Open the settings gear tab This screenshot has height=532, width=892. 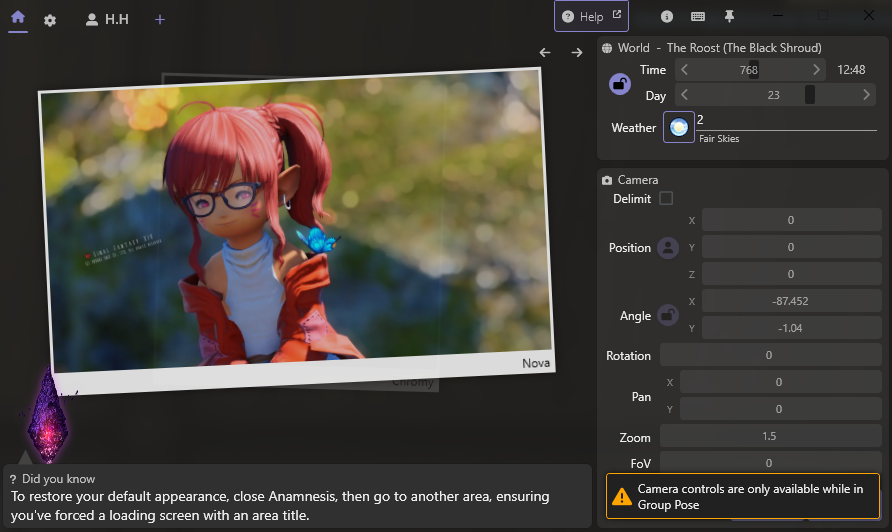pos(50,20)
